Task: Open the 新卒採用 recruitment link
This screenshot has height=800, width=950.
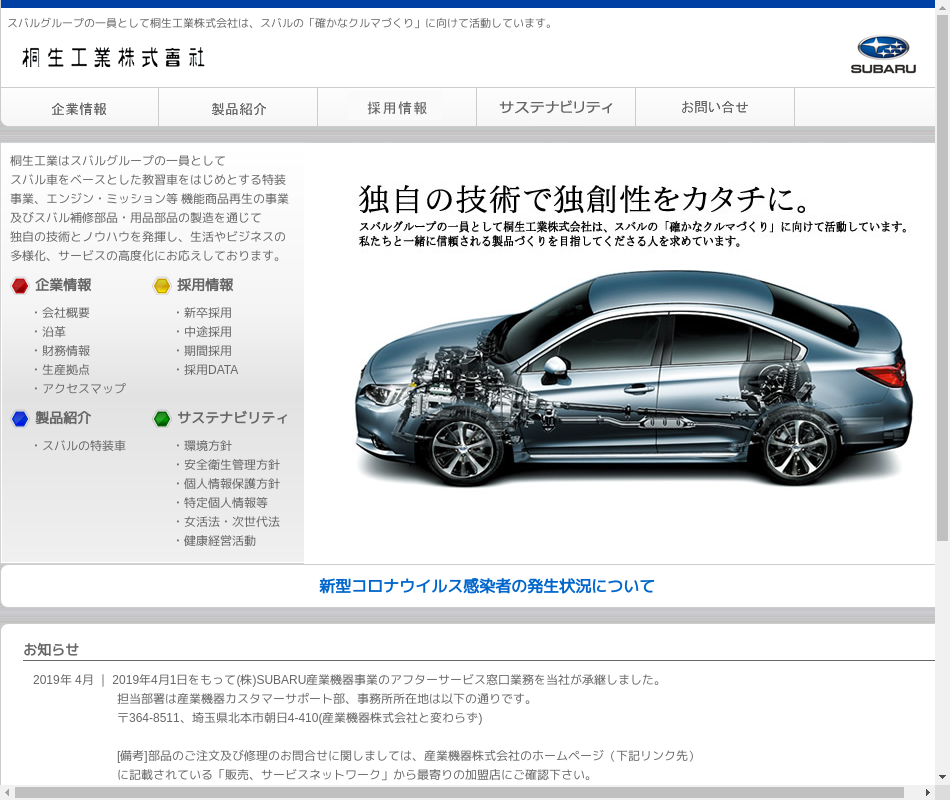Action: pyautogui.click(x=208, y=313)
